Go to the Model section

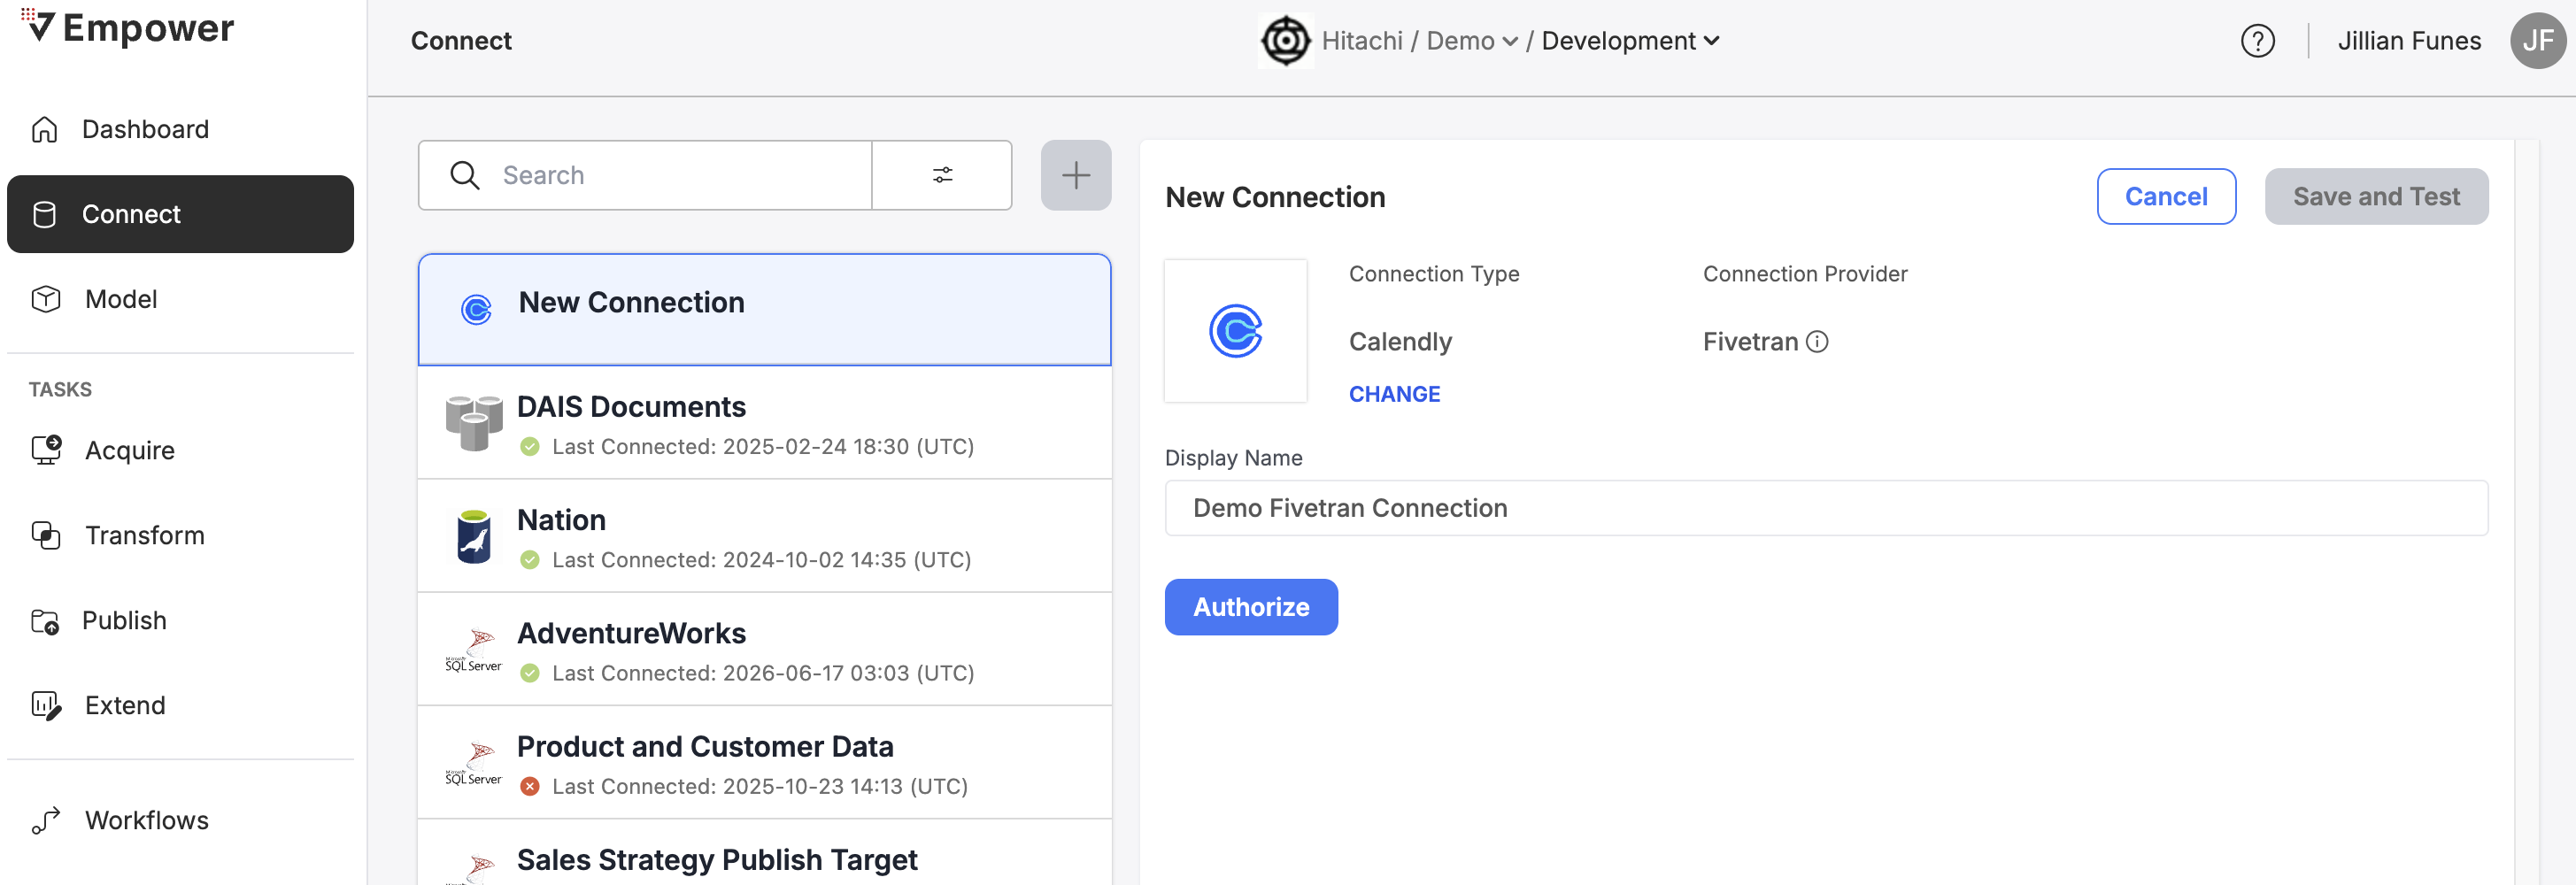[x=180, y=299]
